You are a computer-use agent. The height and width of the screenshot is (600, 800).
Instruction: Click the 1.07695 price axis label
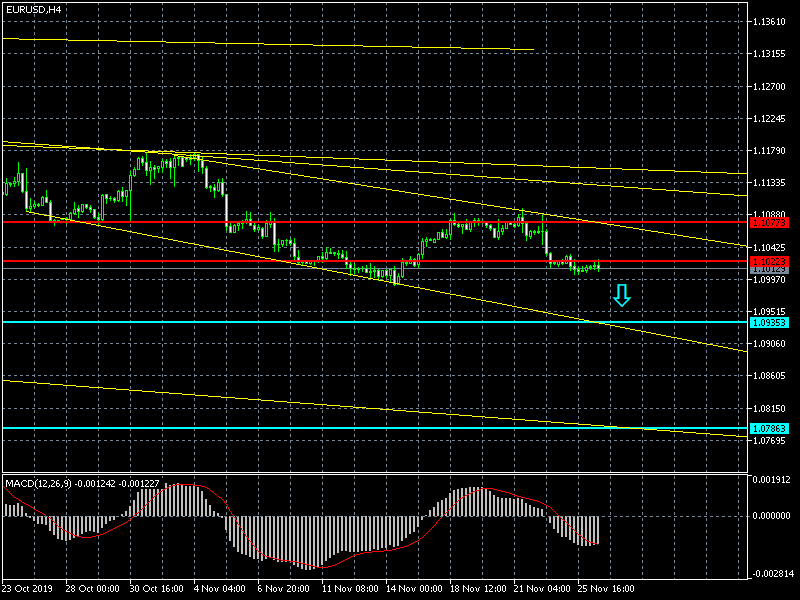[769, 440]
